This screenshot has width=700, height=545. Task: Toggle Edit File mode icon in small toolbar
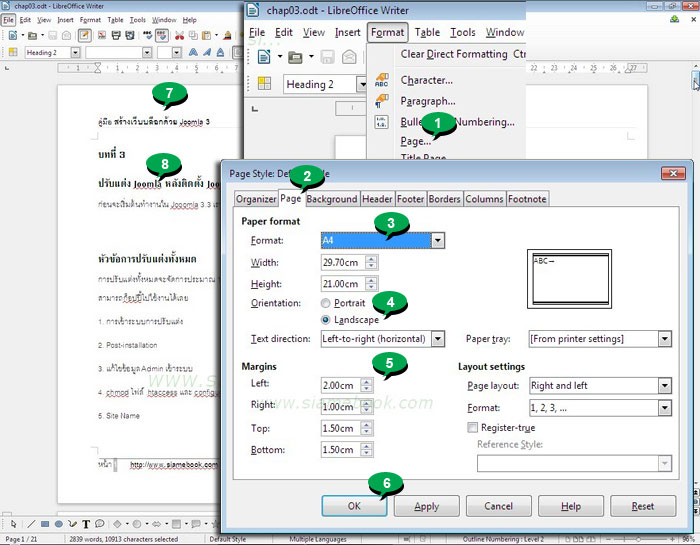coord(84,35)
